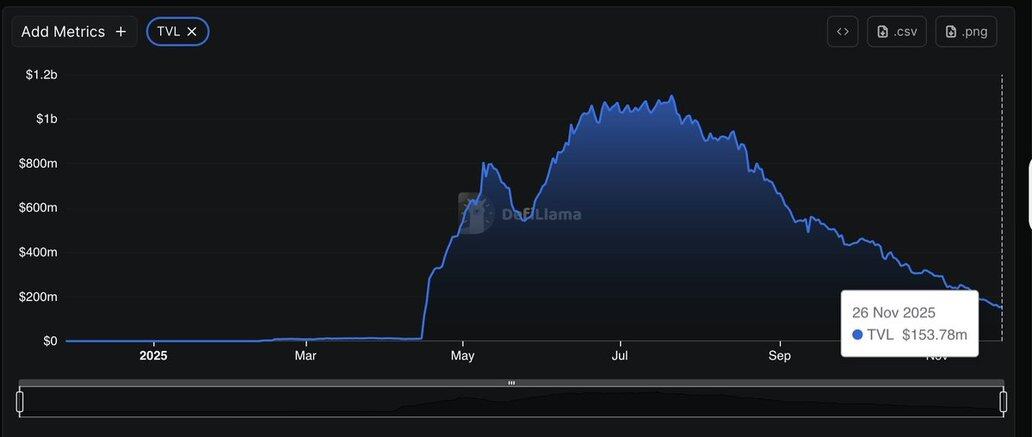Click the blue TVL dot in tooltip

pos(857,334)
